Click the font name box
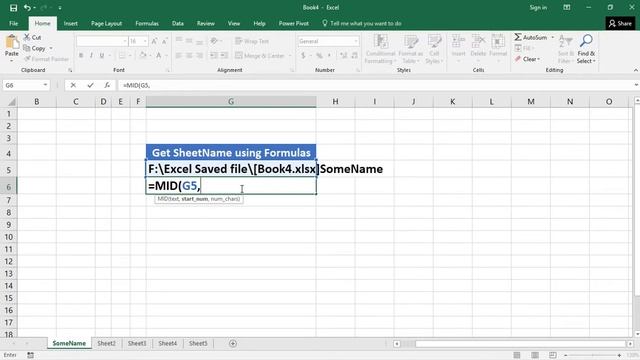The image size is (640, 360). pyautogui.click(x=100, y=41)
